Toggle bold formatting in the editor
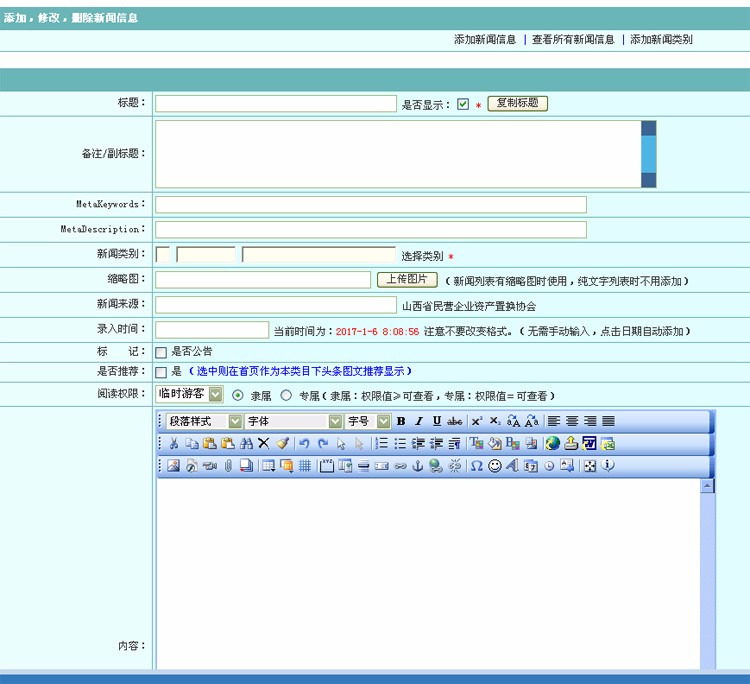This screenshot has height=684, width=750. click(x=401, y=421)
